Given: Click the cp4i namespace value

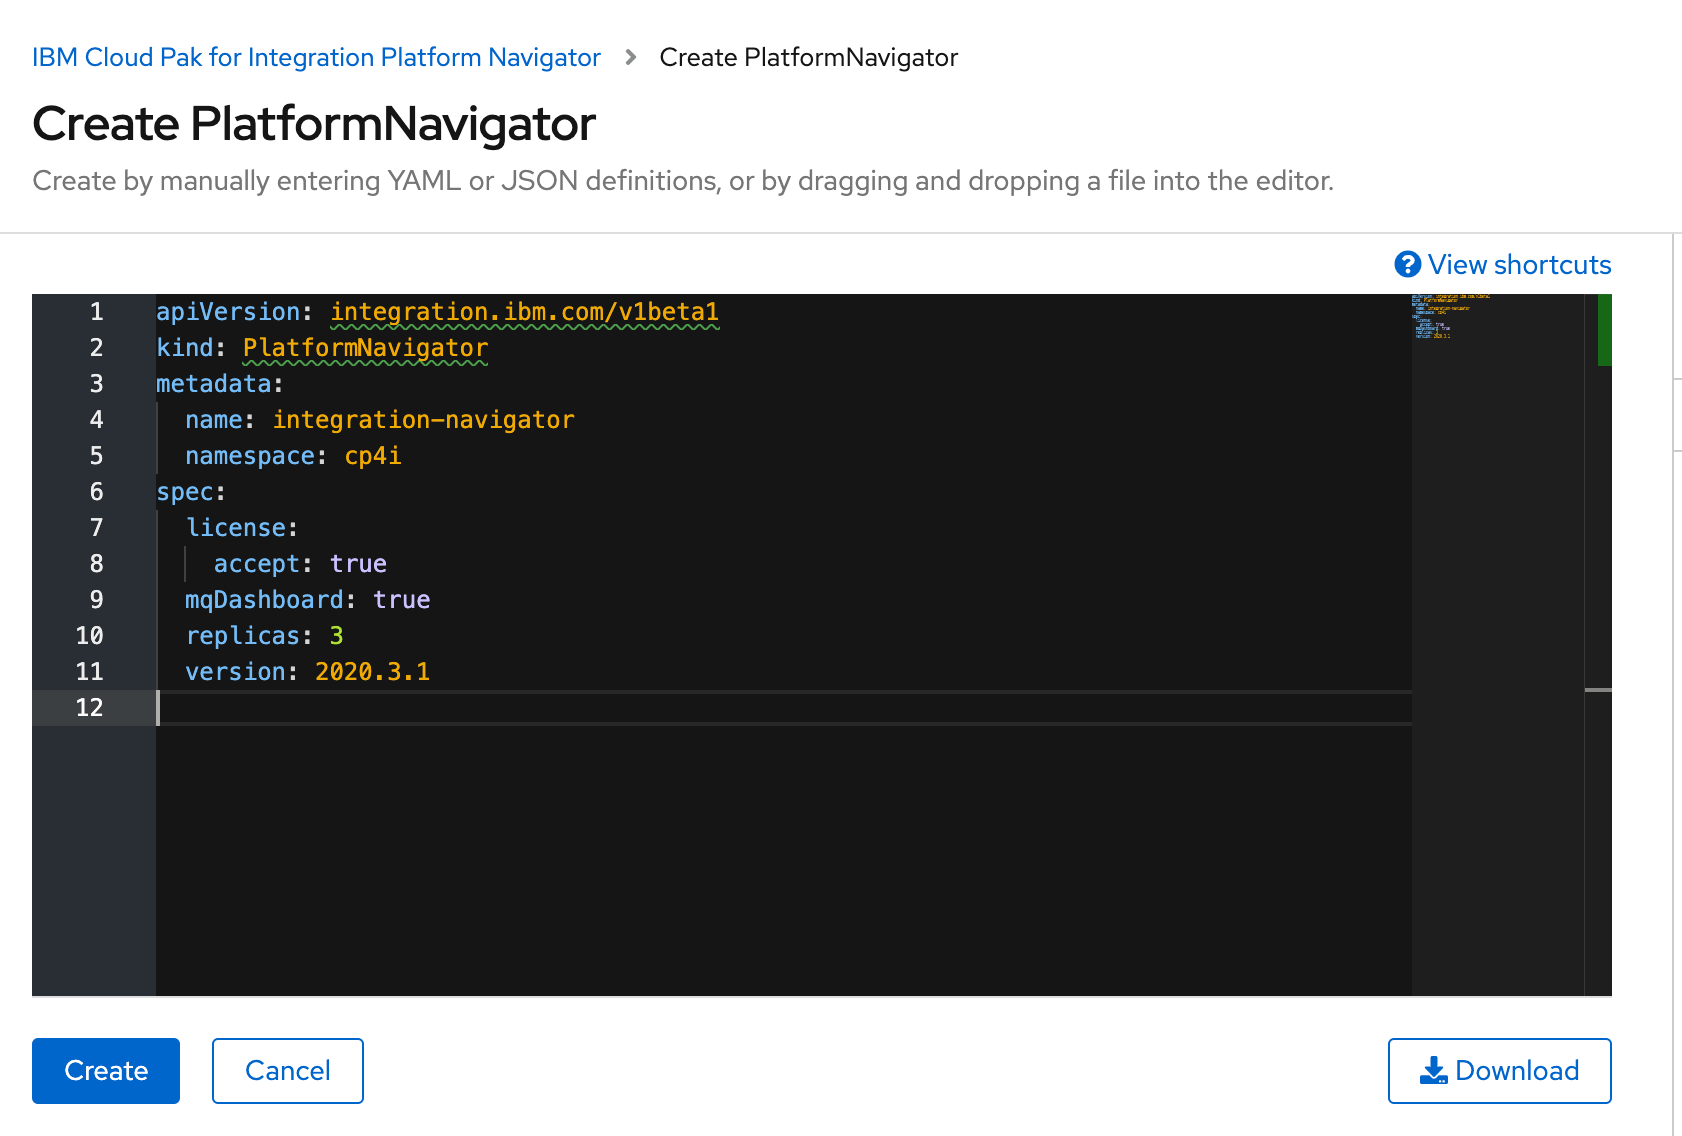Looking at the screenshot, I should [374, 455].
